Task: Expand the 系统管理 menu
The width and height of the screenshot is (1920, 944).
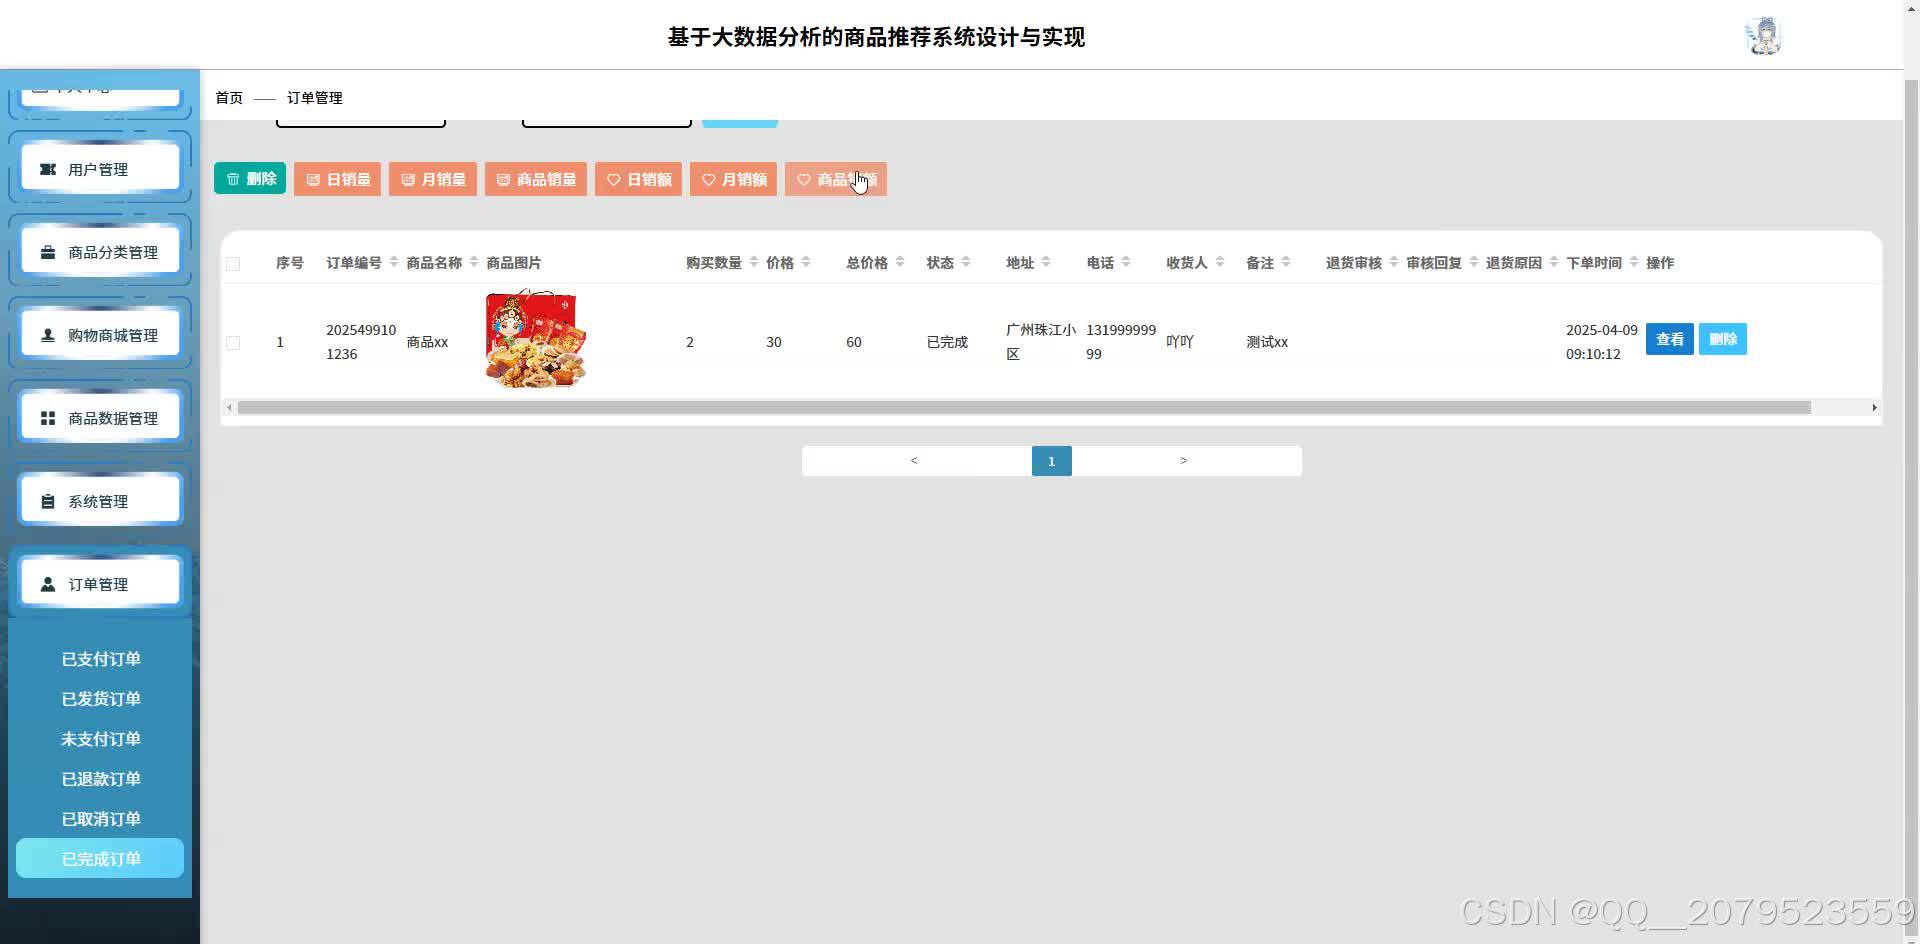Action: (x=100, y=501)
